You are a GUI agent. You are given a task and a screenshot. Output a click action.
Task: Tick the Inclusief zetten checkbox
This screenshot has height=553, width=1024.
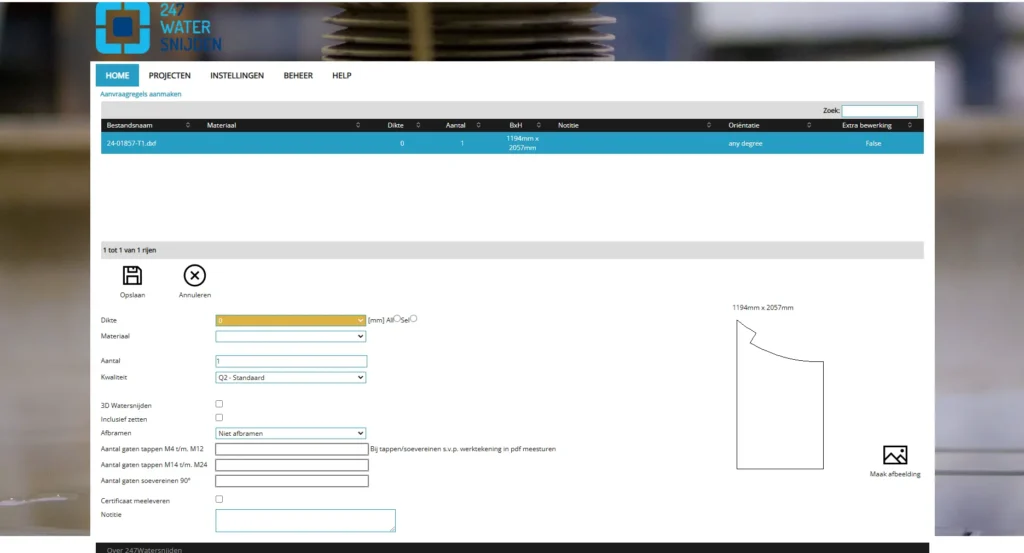[x=219, y=418]
